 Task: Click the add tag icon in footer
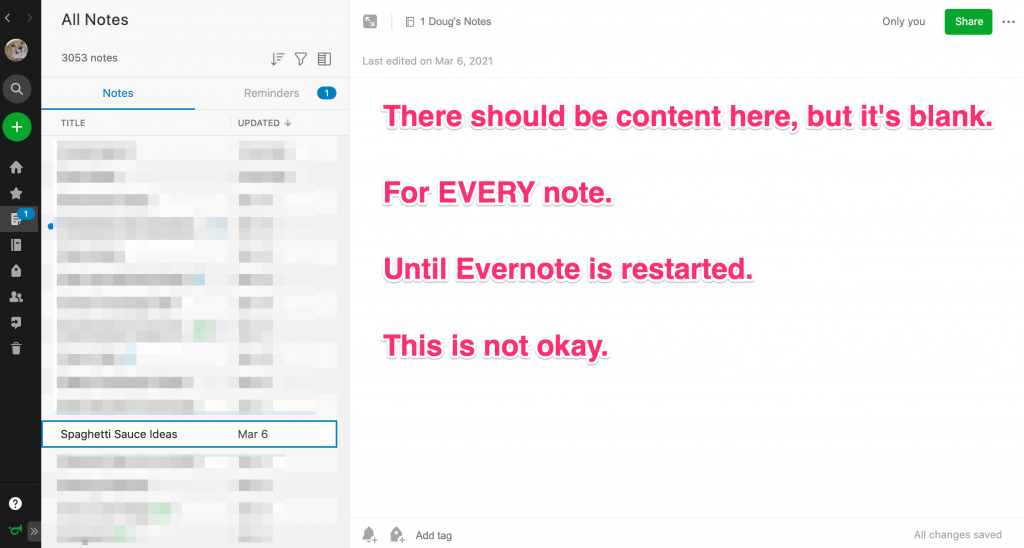(397, 535)
